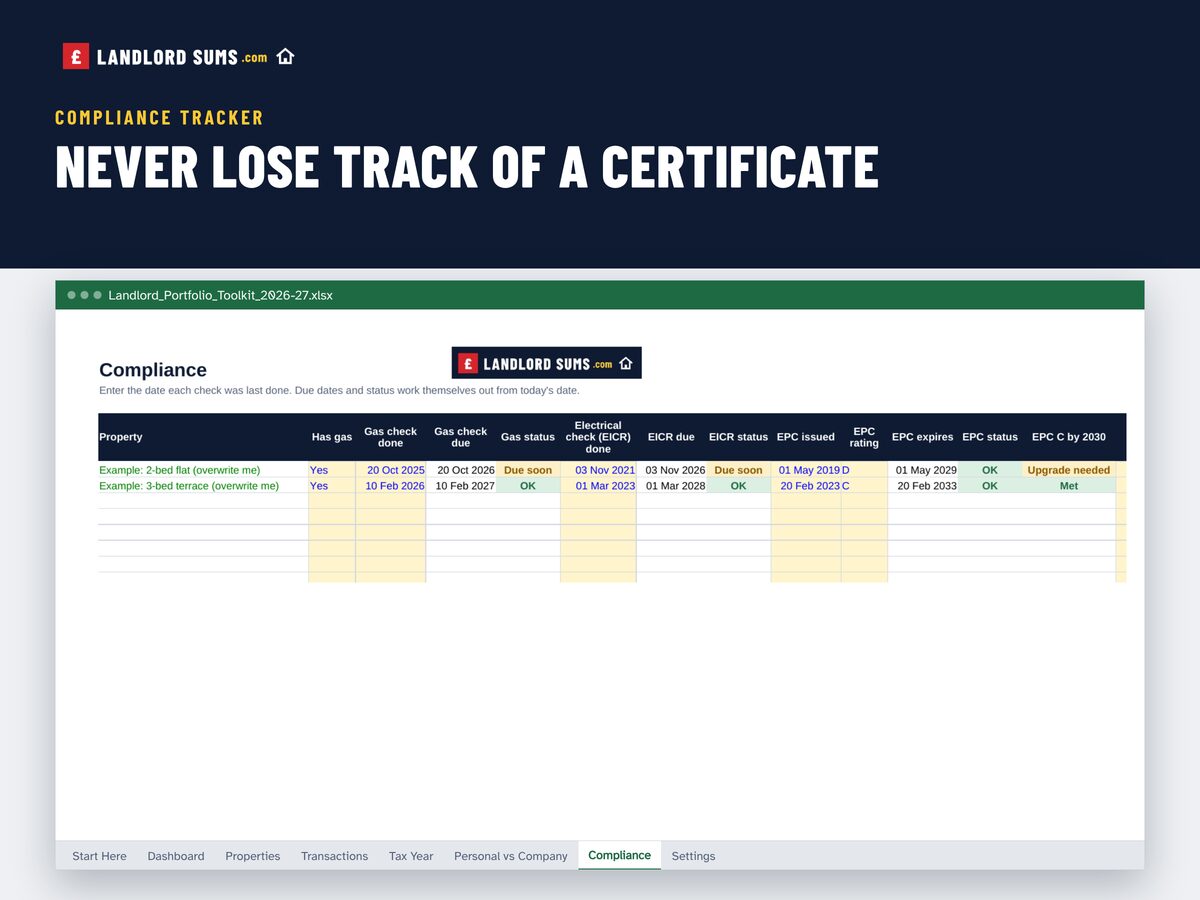Select the EPC rating column header
The height and width of the screenshot is (900, 1200).
click(864, 437)
